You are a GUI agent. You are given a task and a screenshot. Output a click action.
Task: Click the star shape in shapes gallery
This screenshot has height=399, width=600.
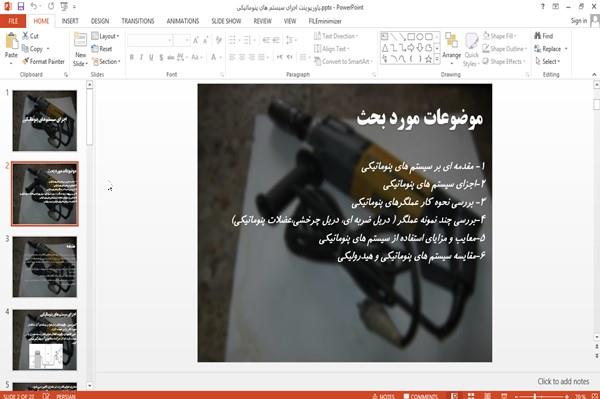429,59
